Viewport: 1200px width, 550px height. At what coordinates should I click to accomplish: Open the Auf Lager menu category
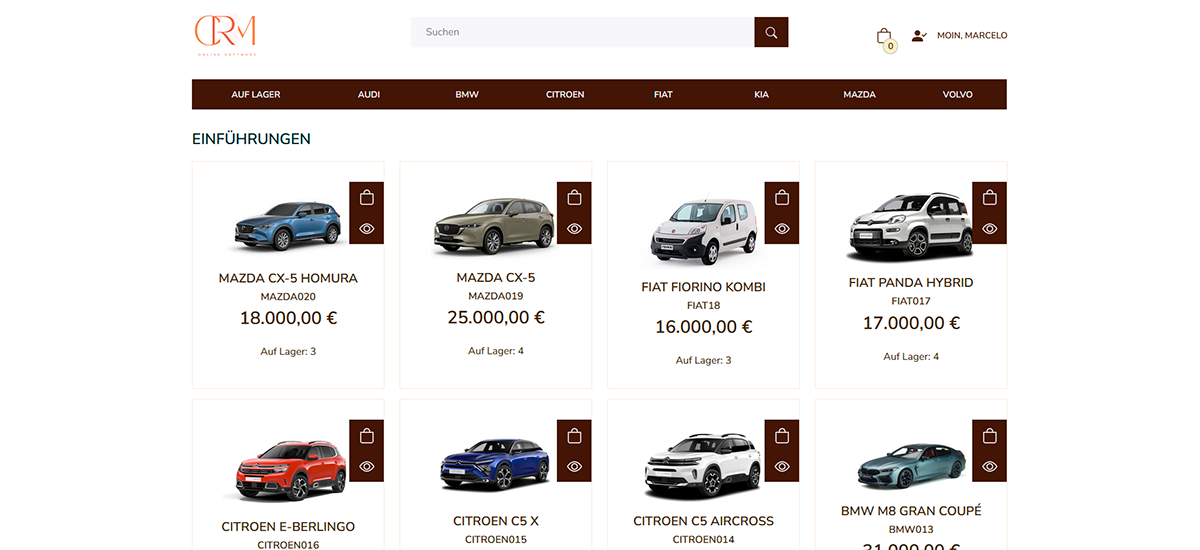[x=256, y=95]
